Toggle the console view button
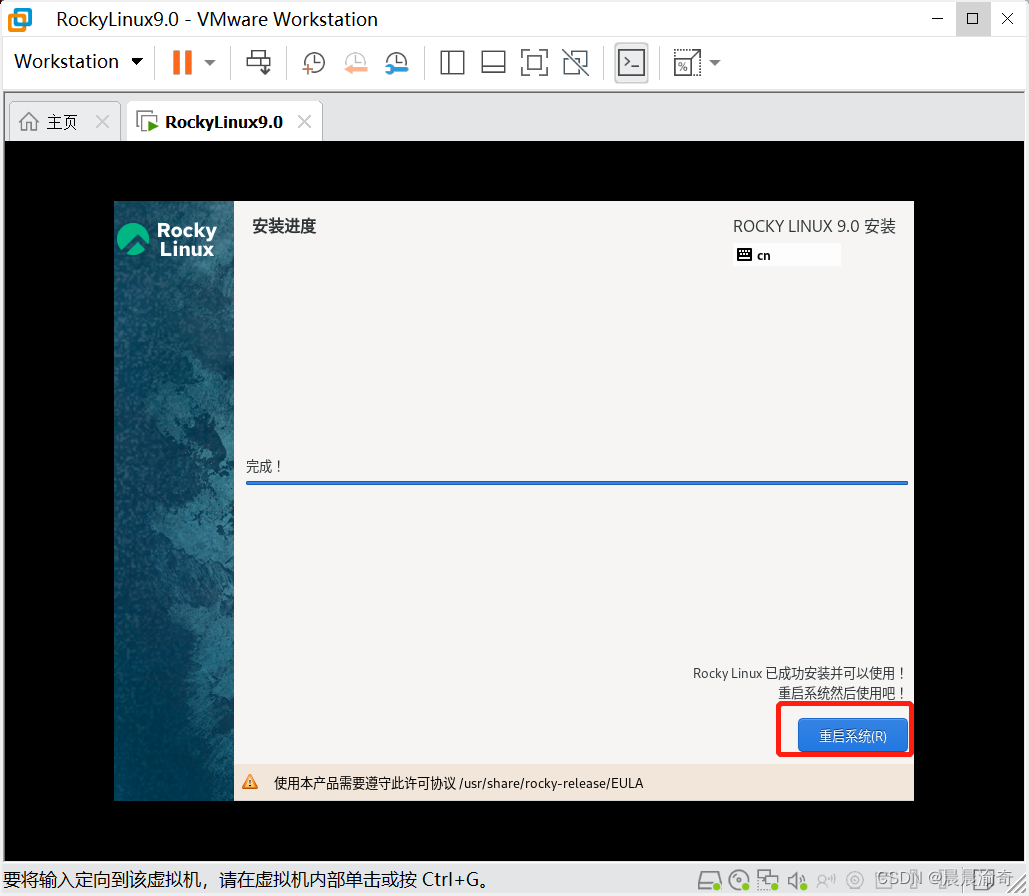Screen dimensions: 1029x896 coord(631,63)
